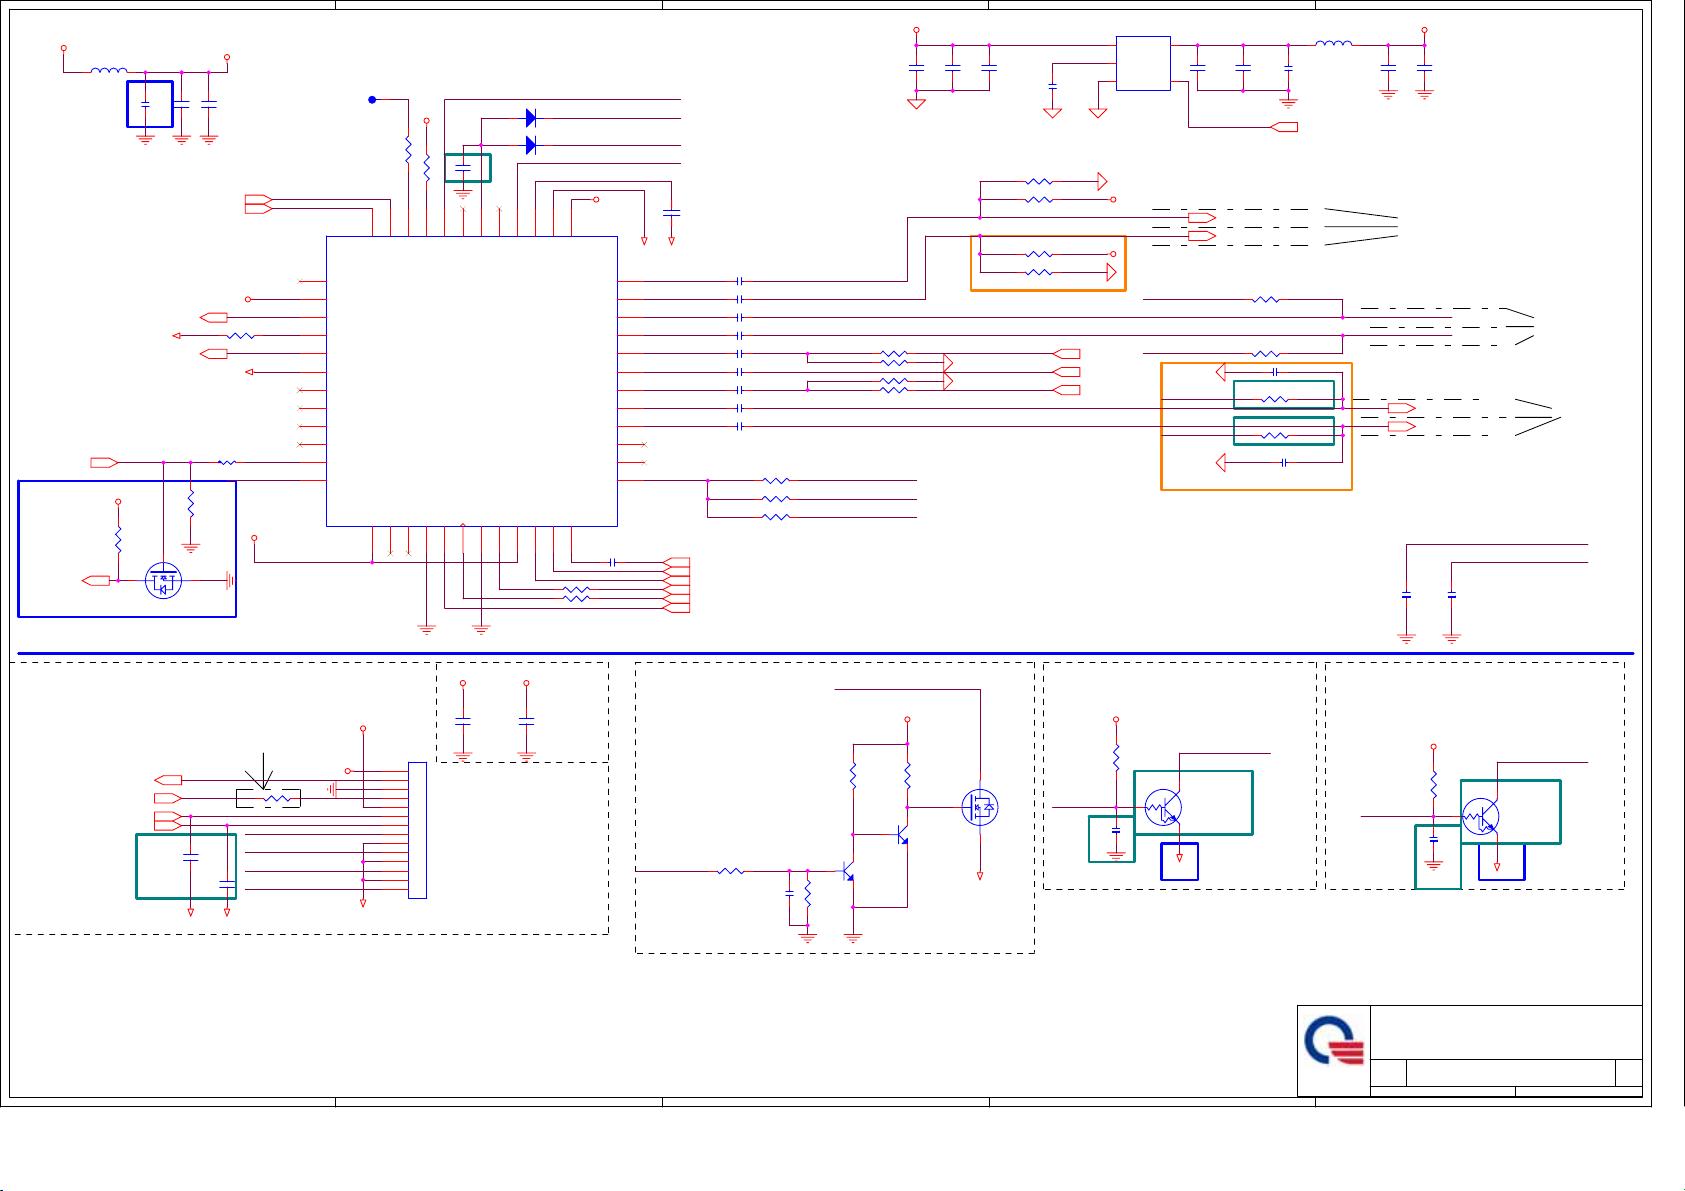Select the series resistor feeding the NPN transistor base
Screen dimensions: 1685x1191
coord(731,871)
